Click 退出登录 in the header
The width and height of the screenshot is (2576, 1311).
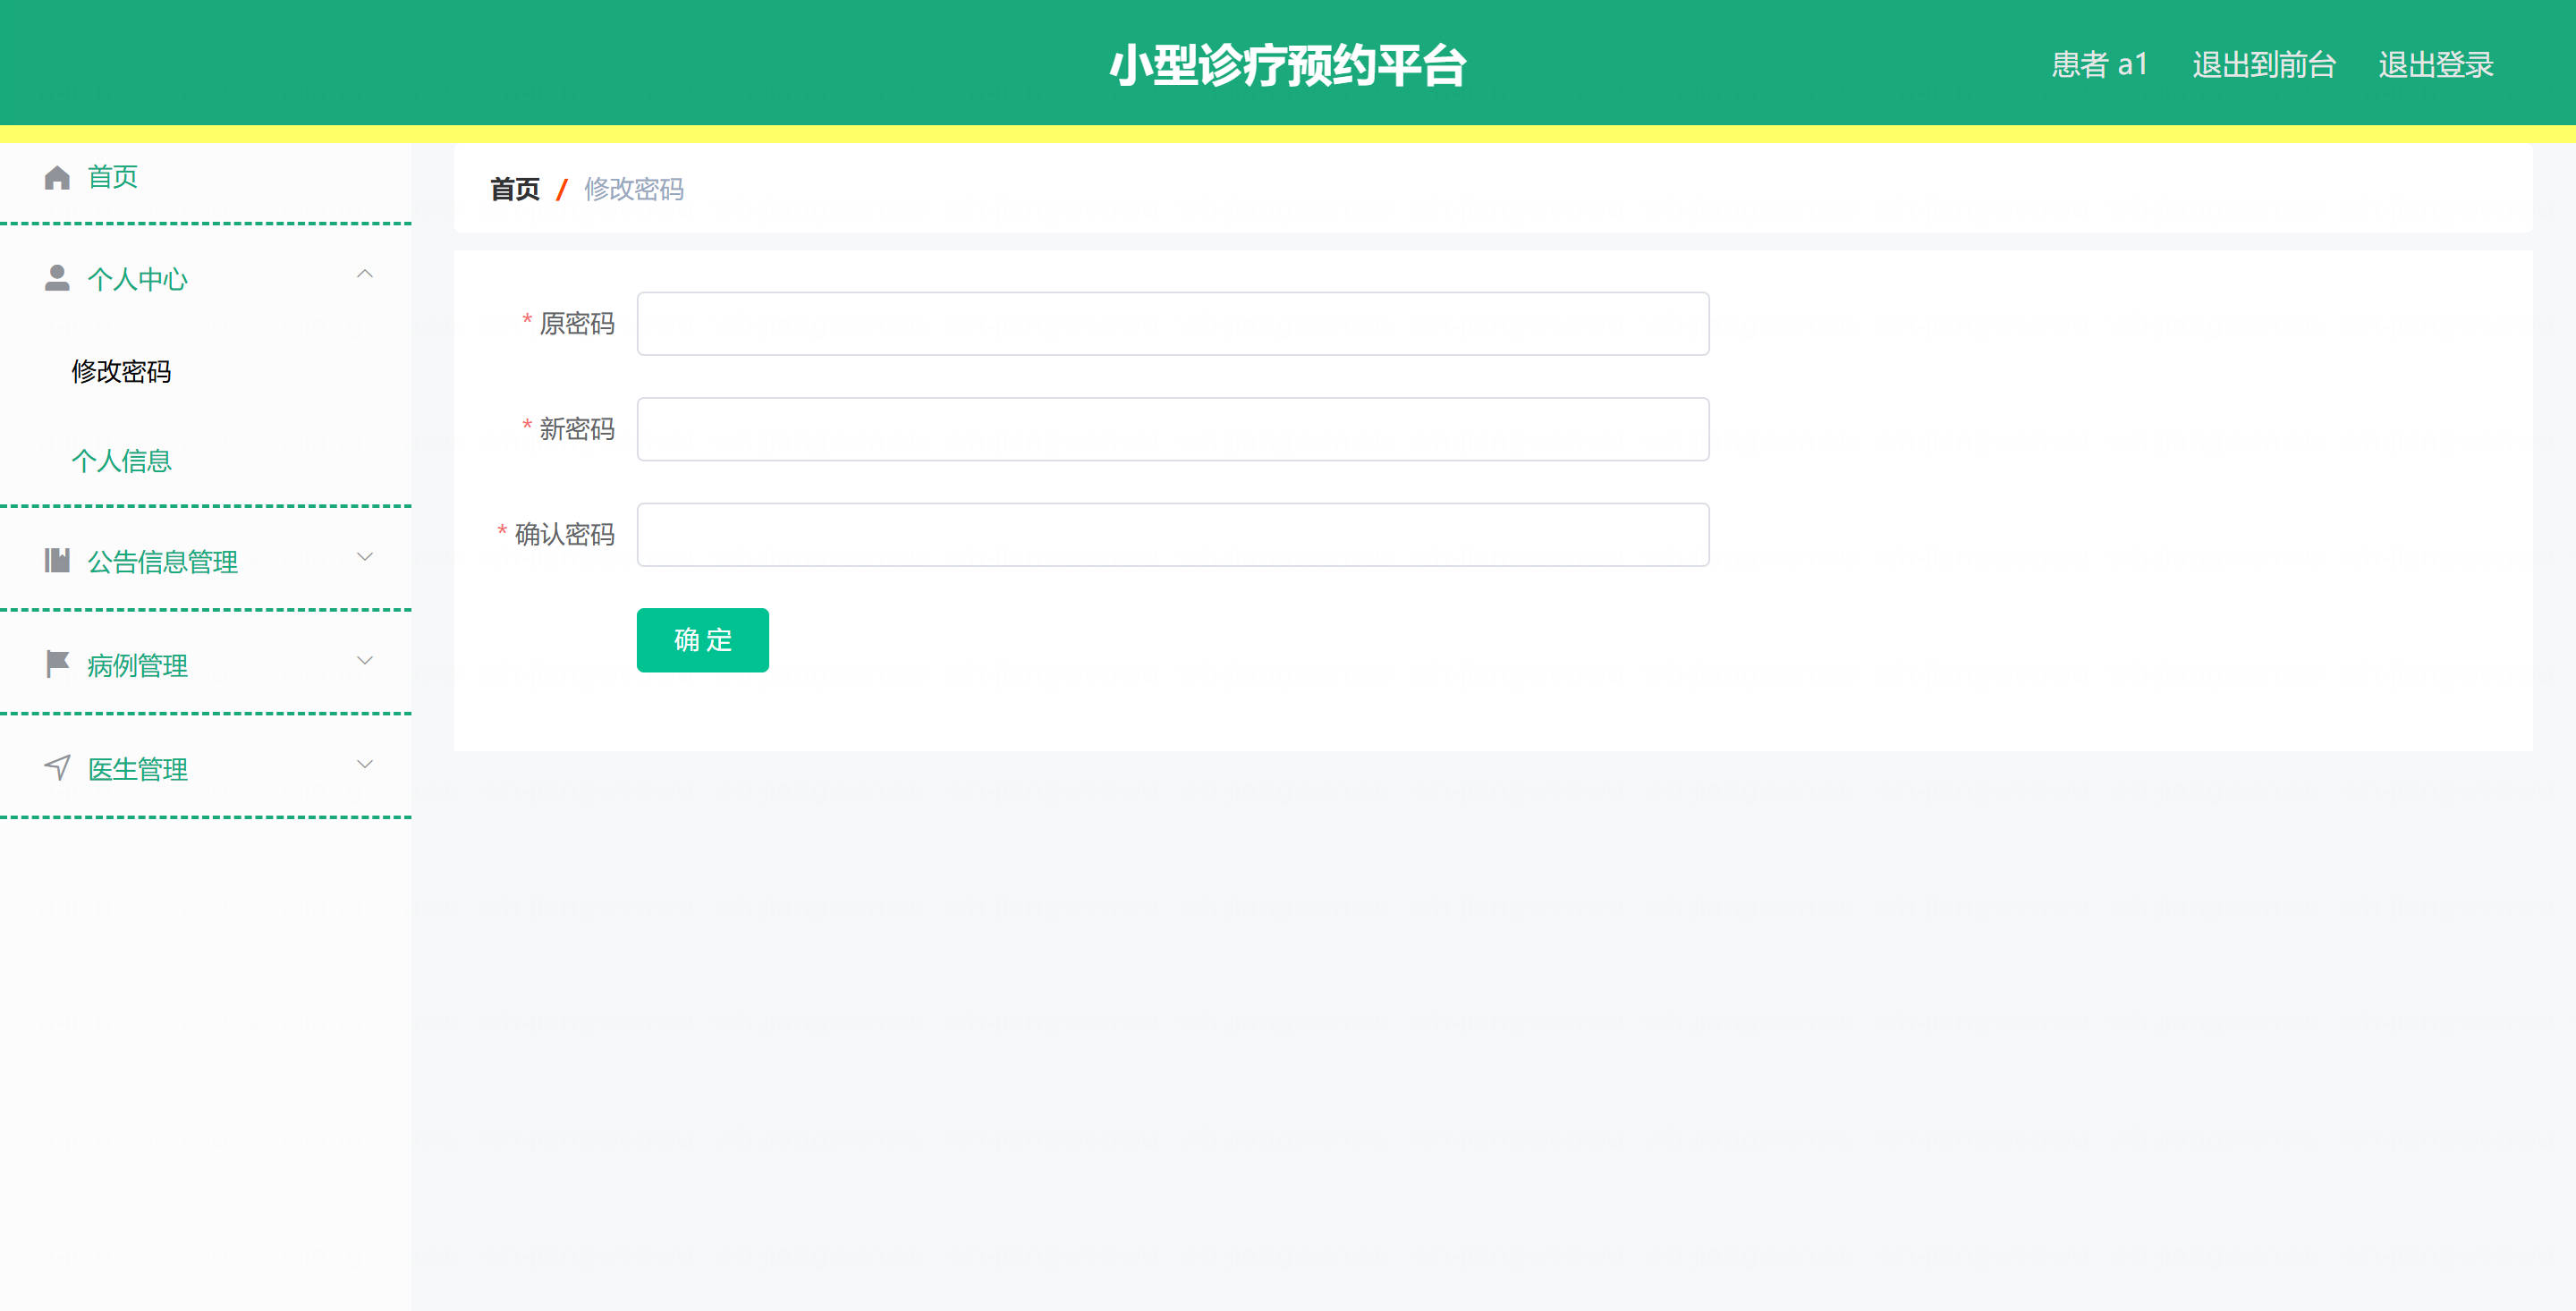[2436, 64]
